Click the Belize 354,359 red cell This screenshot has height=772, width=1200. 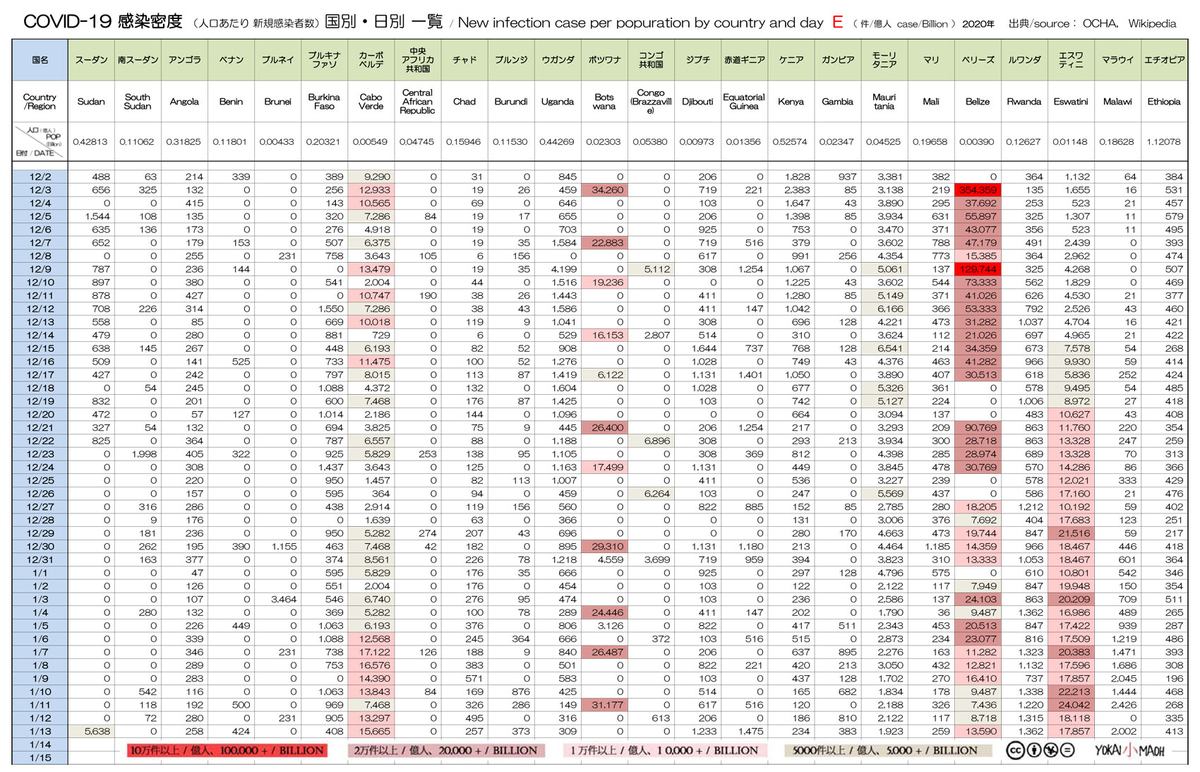(977, 189)
